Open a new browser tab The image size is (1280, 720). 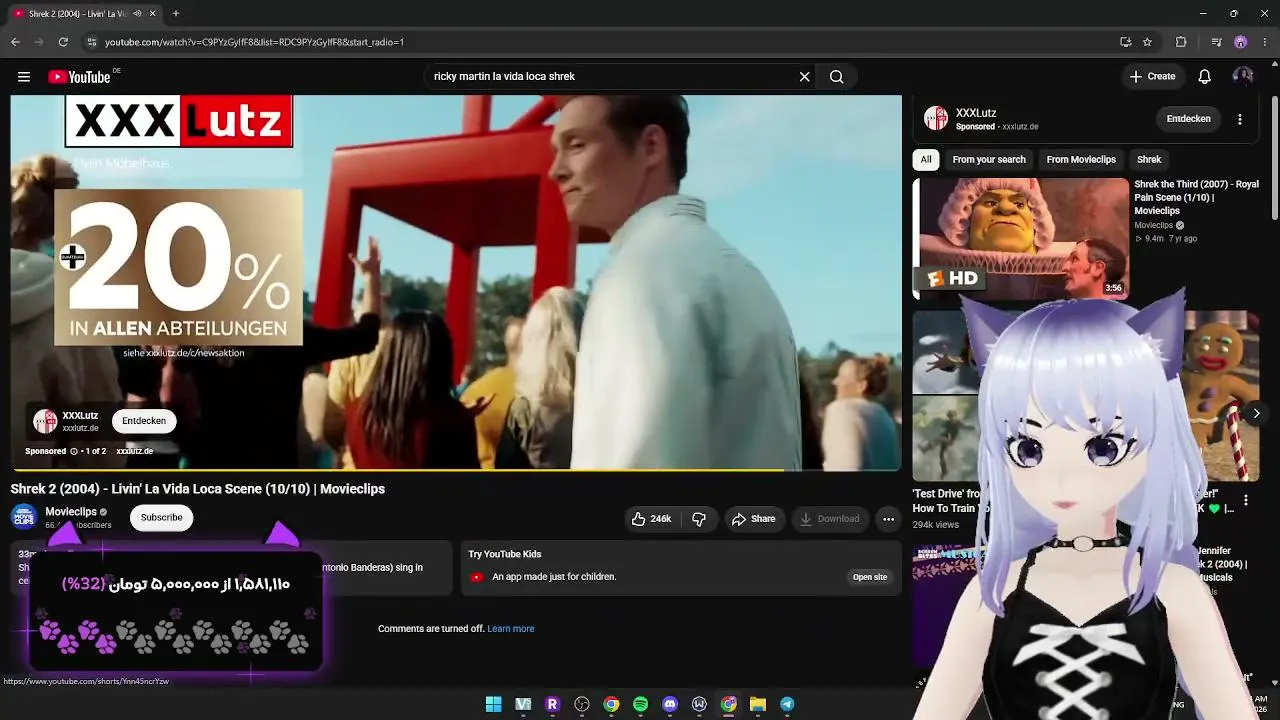pos(176,14)
